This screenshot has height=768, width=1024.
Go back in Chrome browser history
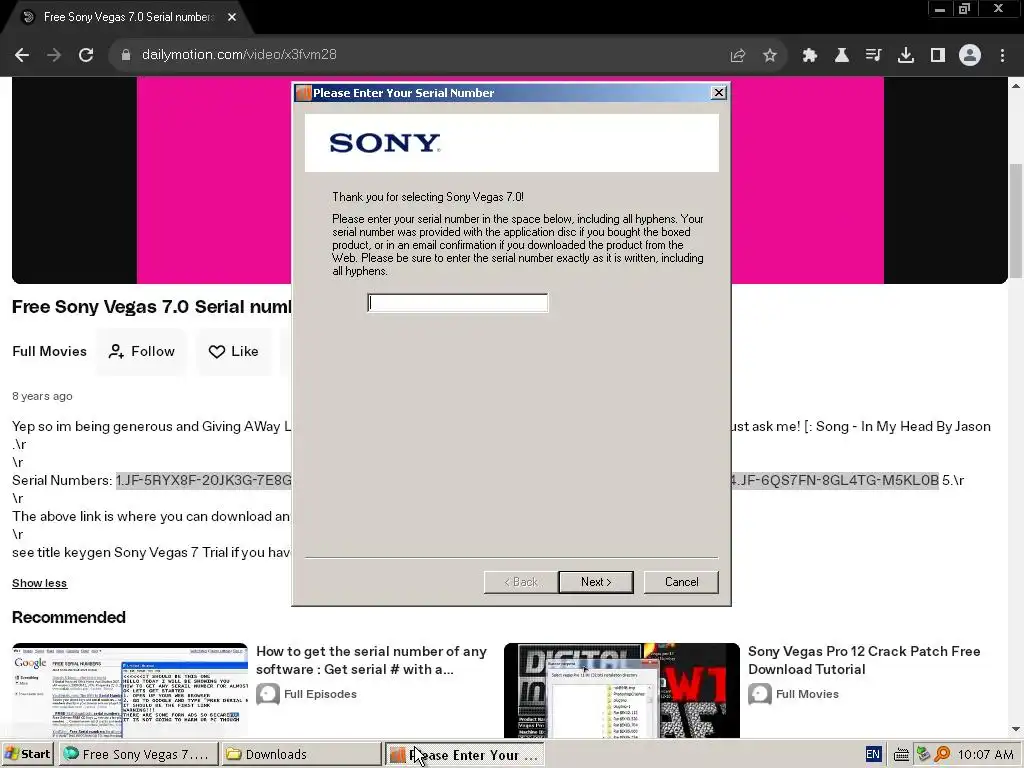pyautogui.click(x=22, y=55)
